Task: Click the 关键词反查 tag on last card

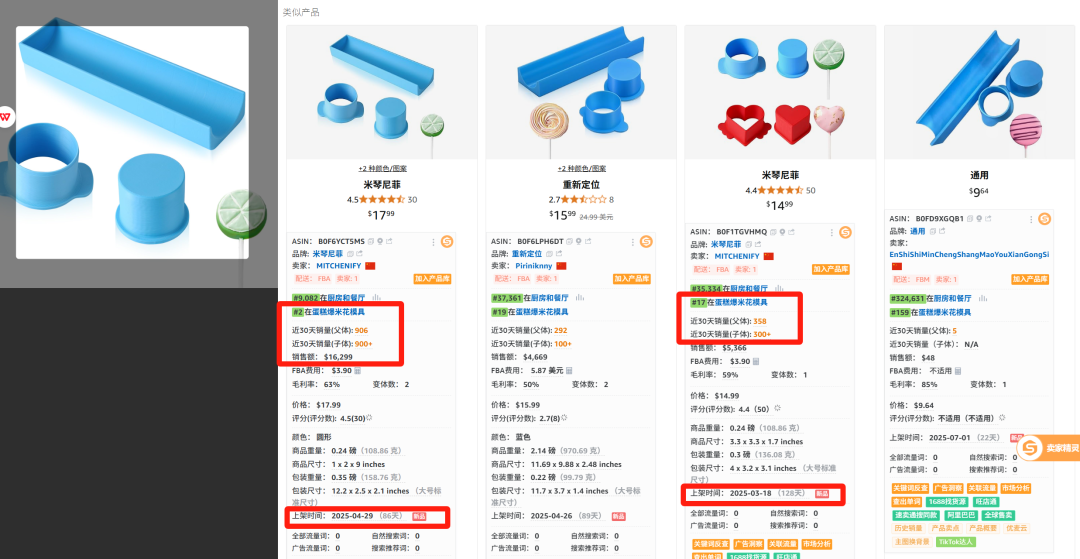Action: coord(909,488)
